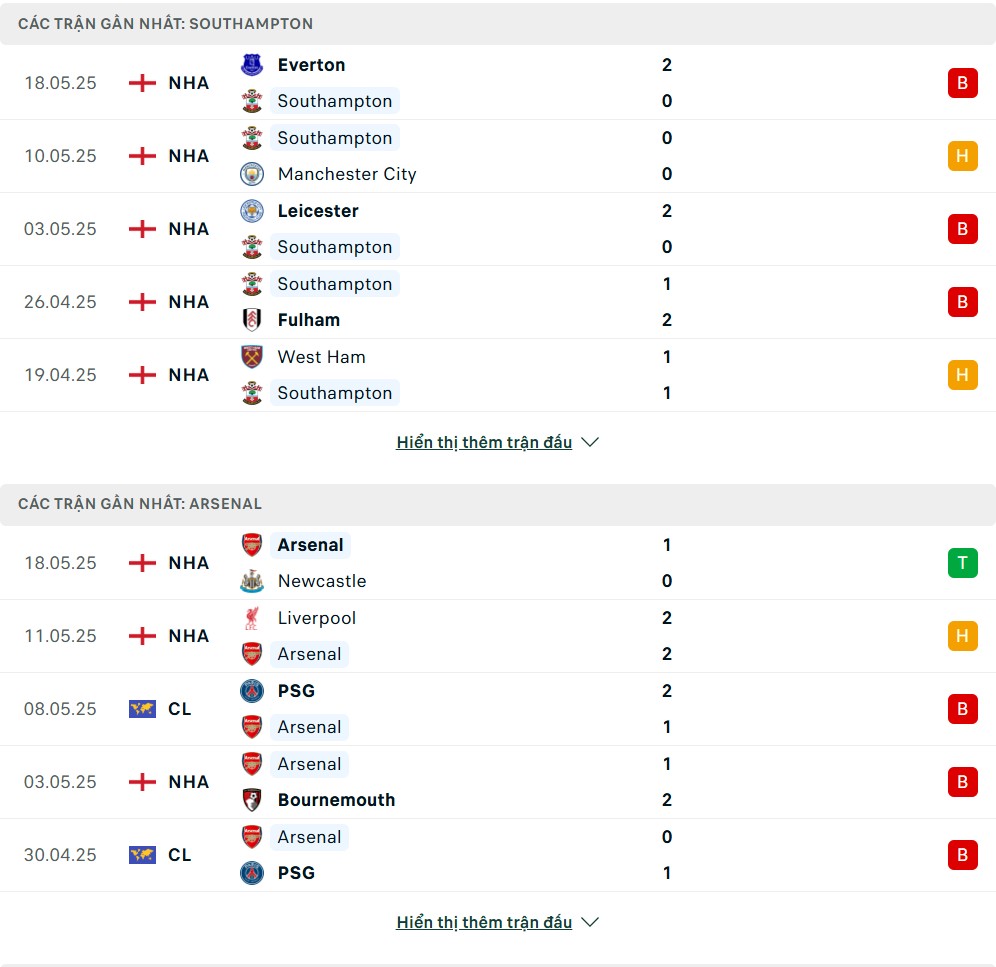The image size is (996, 967).
Task: Click the Bournemouth club crest icon
Action: [x=252, y=800]
